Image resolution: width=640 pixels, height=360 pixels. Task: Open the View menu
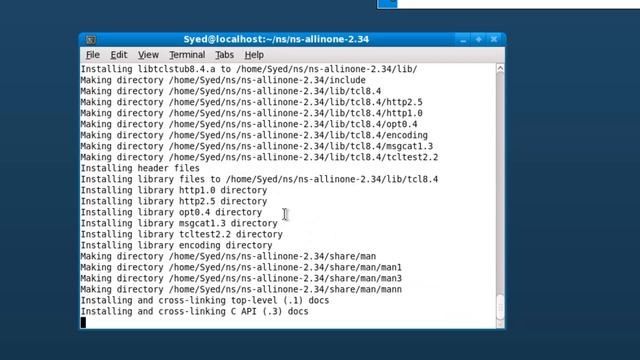click(148, 55)
